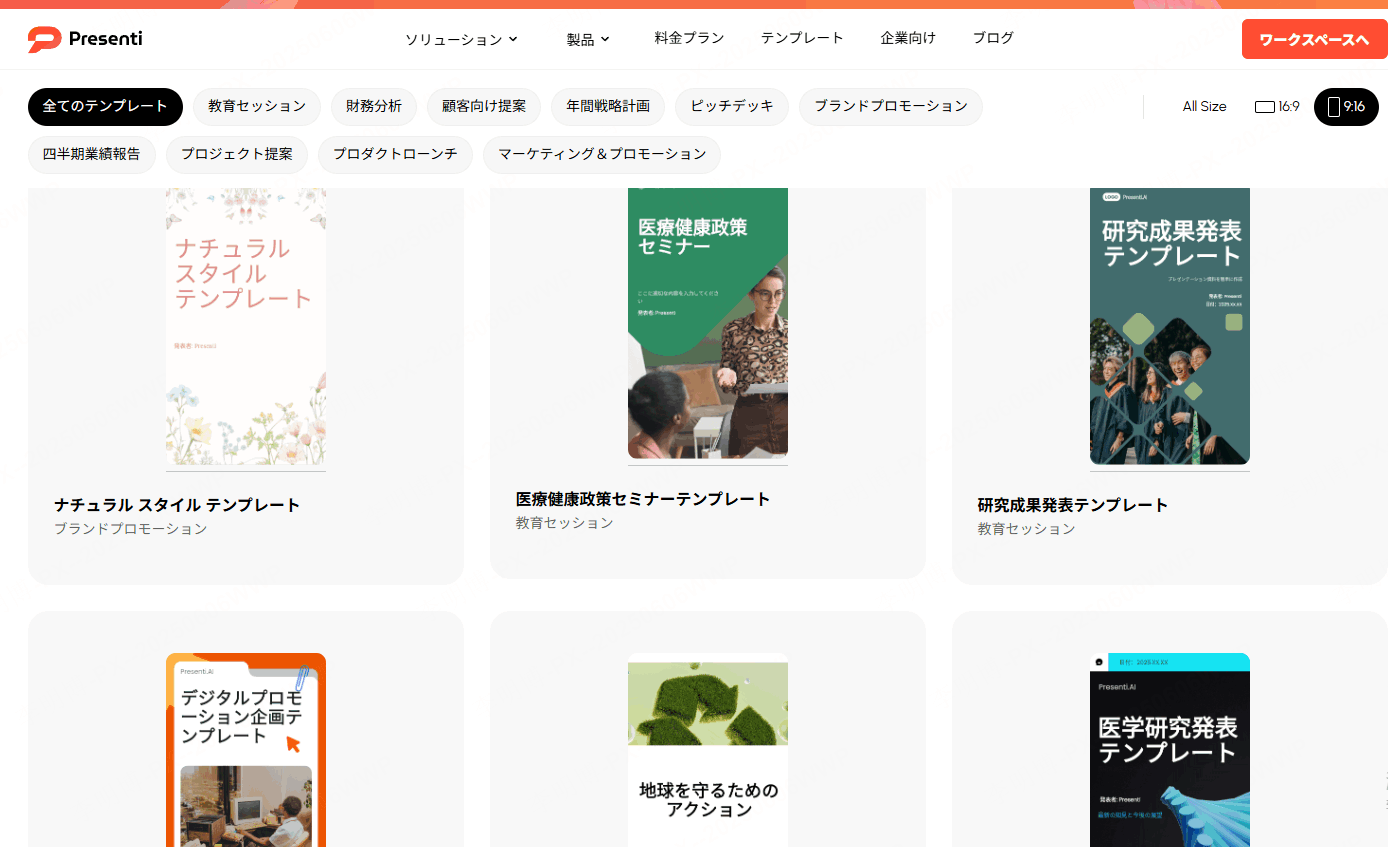Viewport: 1388px width, 847px height.
Task: Open the 医学研究発表テンプレート thumbnail
Action: pos(1170,750)
